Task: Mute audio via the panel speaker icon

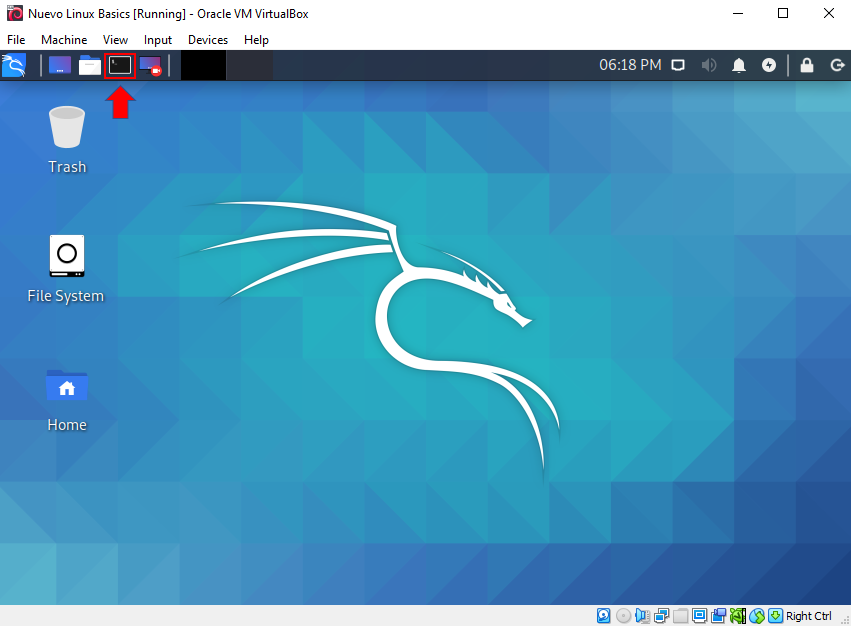Action: [x=708, y=65]
